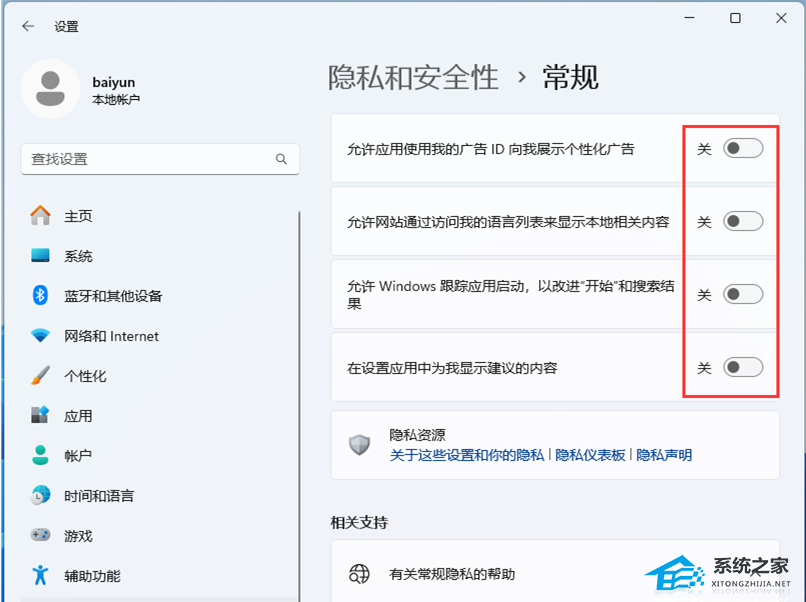This screenshot has height=602, width=806.
Task: Open the 隐私声明 link
Action: coord(664,455)
